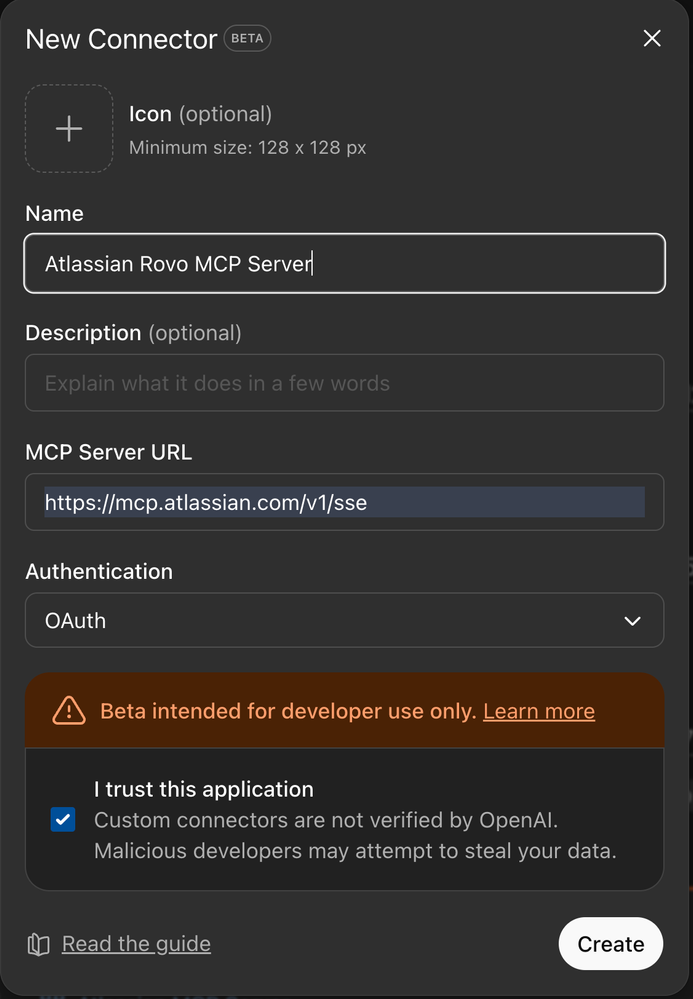Open the Learn more link
The image size is (693, 999).
(538, 711)
